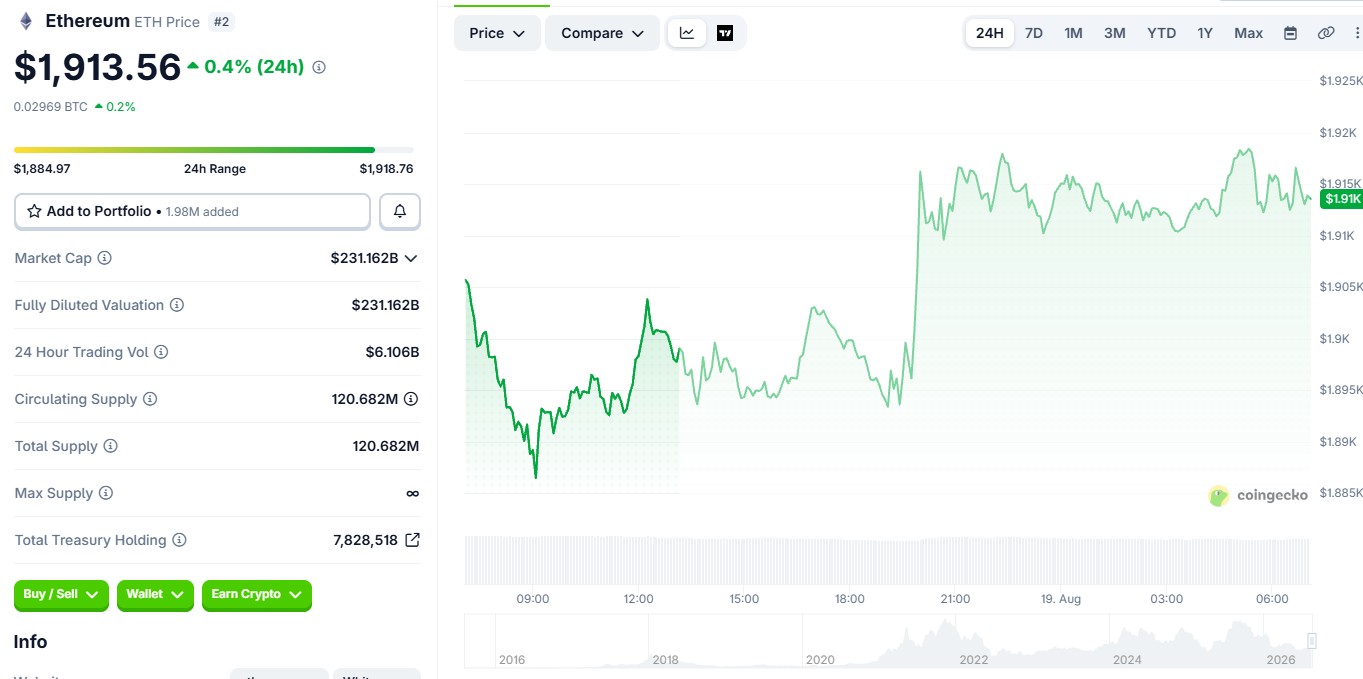Screen dimensions: 1363x679
Task: Click the Add to Portfolio button
Action: click(x=192, y=211)
